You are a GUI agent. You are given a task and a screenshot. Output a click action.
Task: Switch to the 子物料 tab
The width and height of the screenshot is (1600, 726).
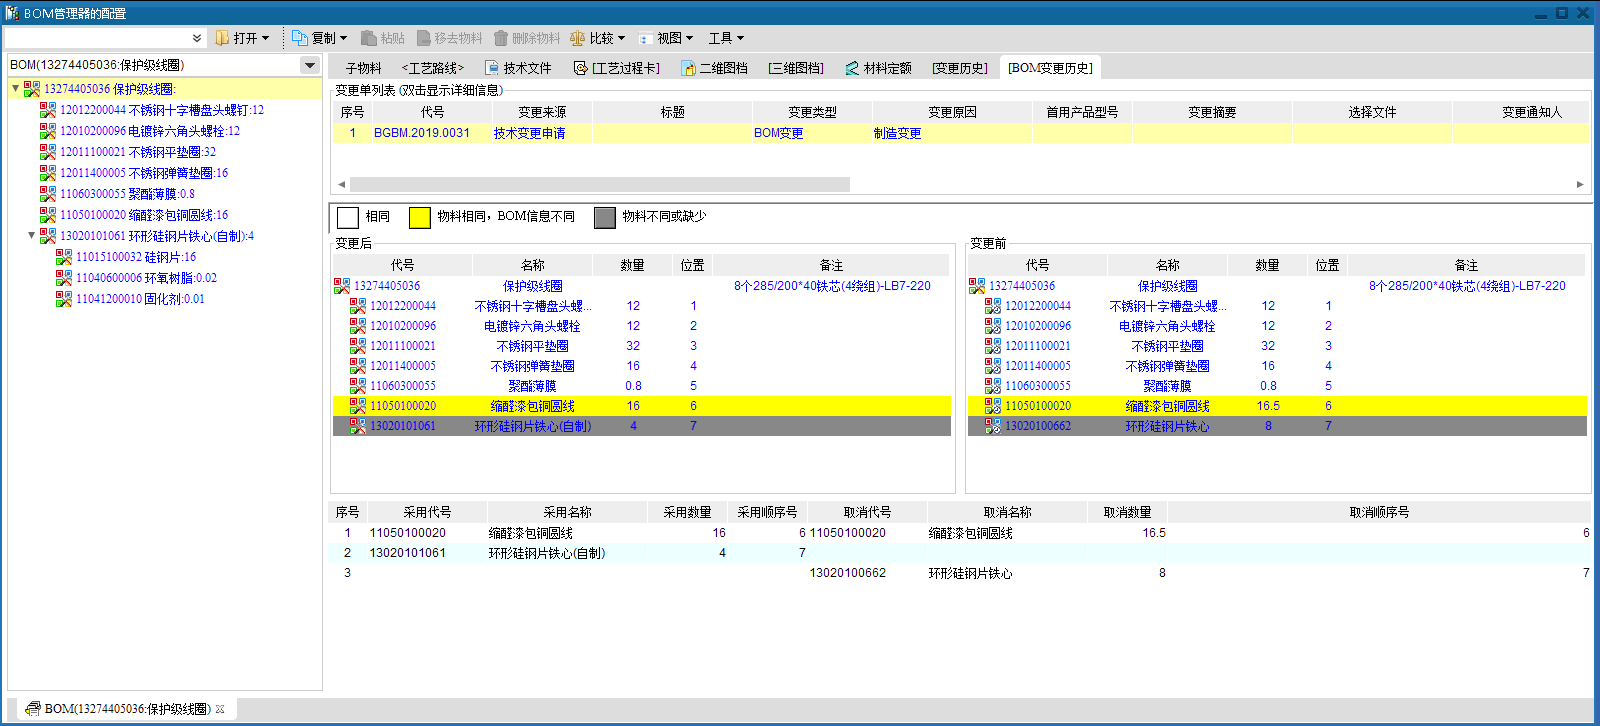pyautogui.click(x=363, y=68)
